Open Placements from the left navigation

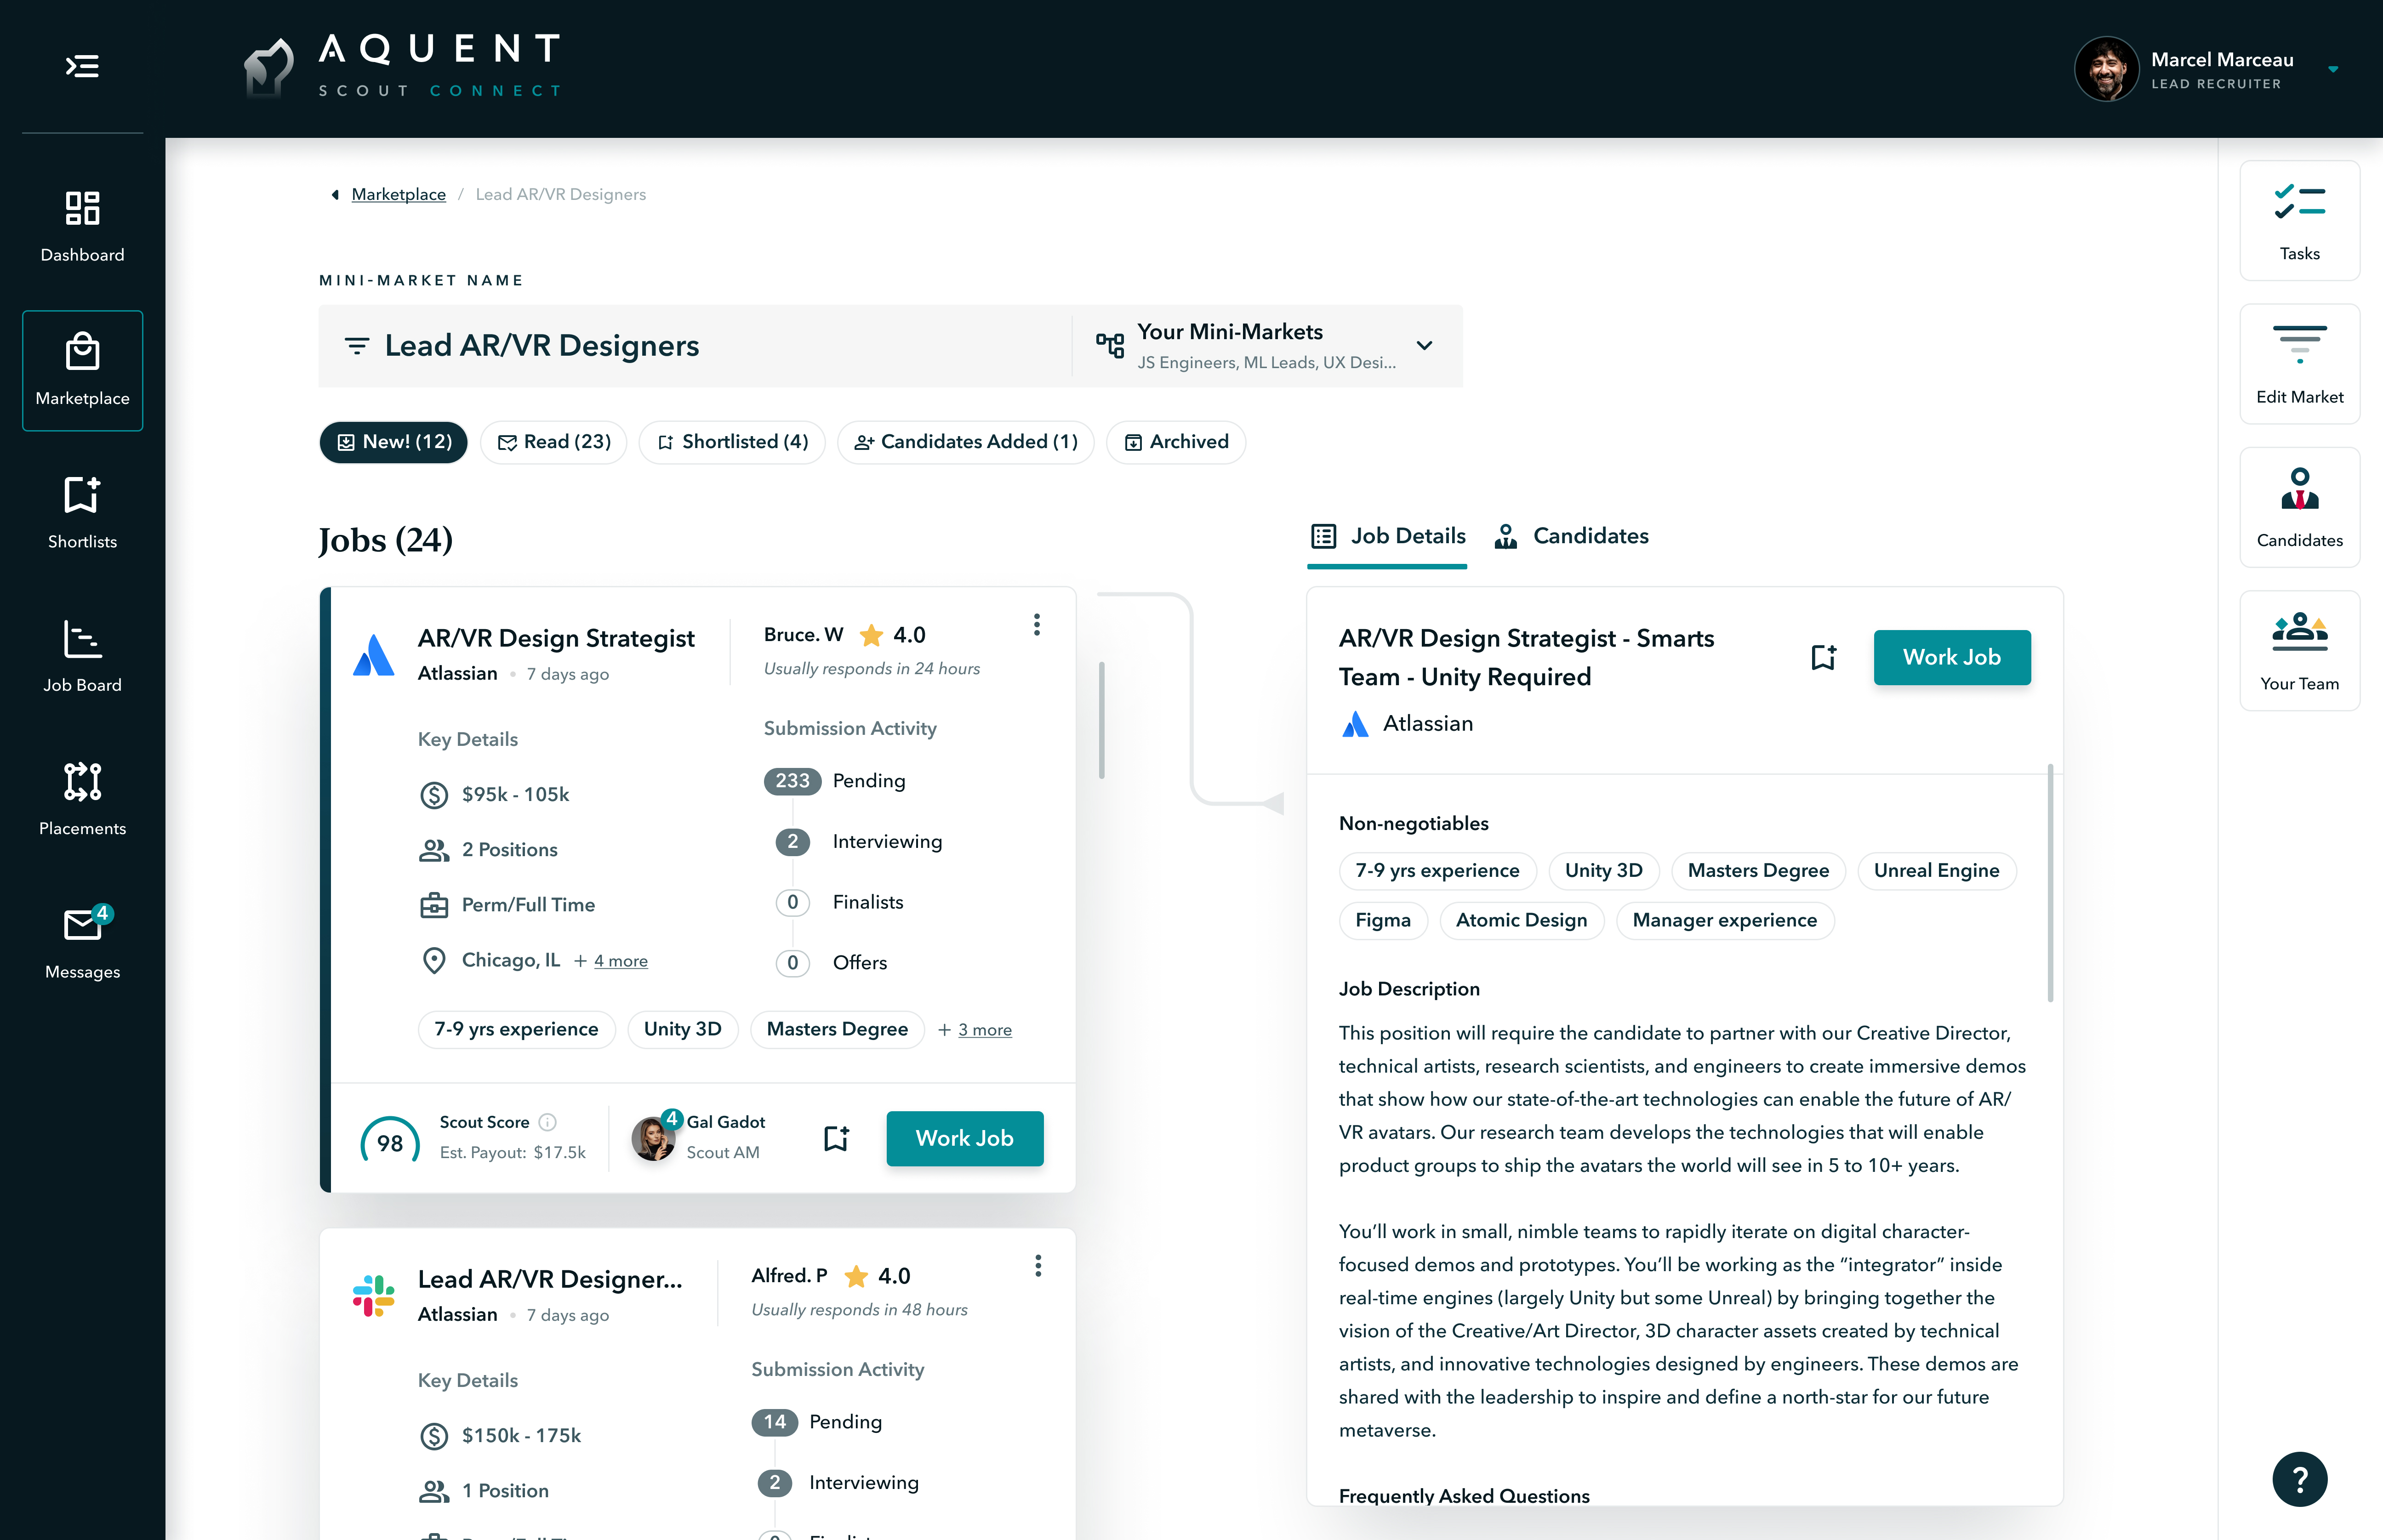tap(82, 799)
